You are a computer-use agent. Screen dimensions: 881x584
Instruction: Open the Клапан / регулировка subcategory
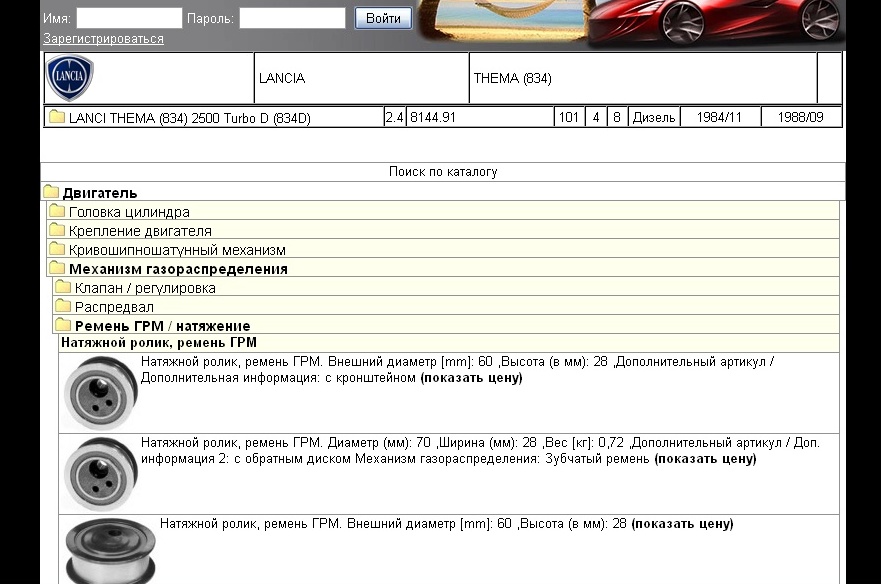click(x=145, y=288)
